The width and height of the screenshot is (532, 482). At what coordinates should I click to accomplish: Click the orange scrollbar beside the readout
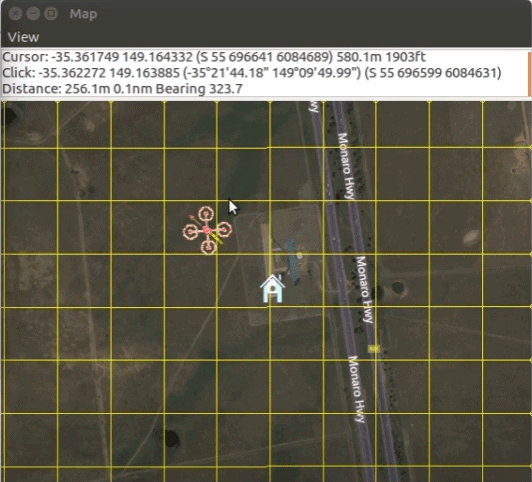(529, 74)
